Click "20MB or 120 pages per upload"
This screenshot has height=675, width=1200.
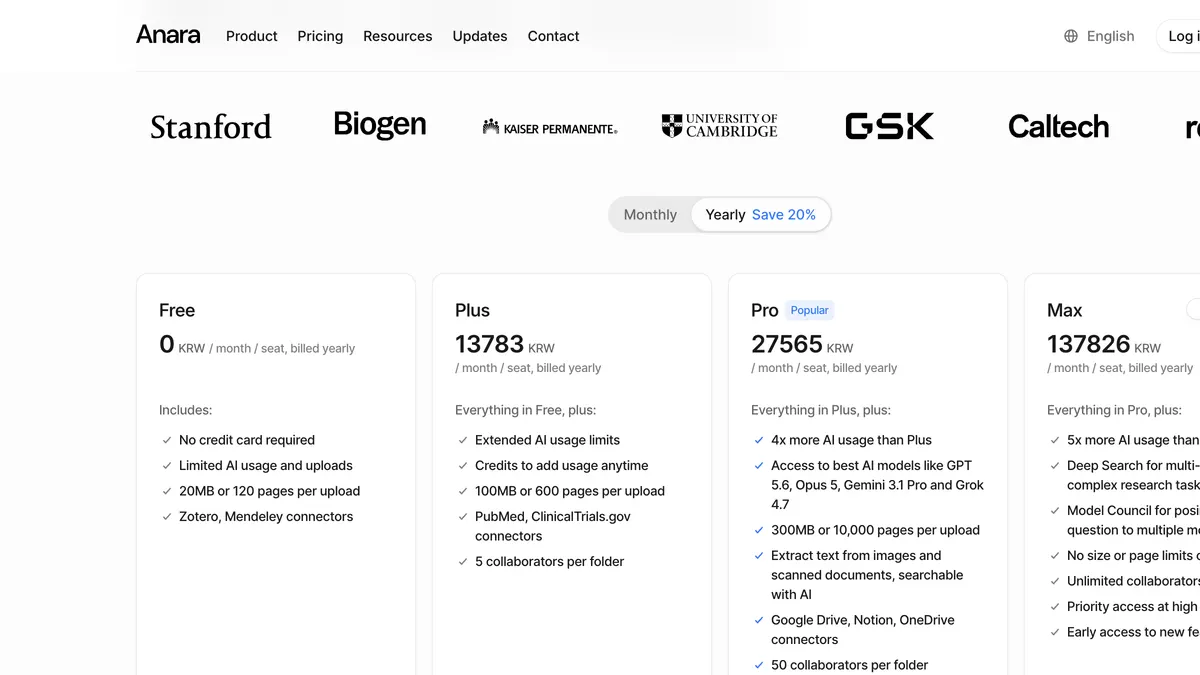click(x=269, y=491)
